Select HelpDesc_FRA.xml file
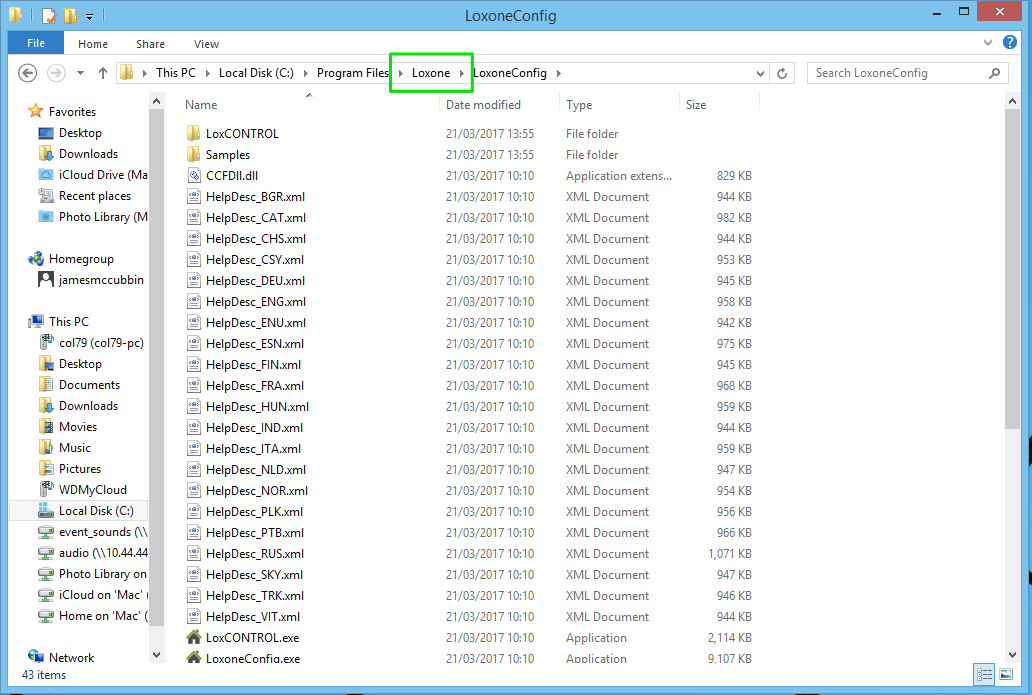The image size is (1032, 695). pyautogui.click(x=255, y=386)
